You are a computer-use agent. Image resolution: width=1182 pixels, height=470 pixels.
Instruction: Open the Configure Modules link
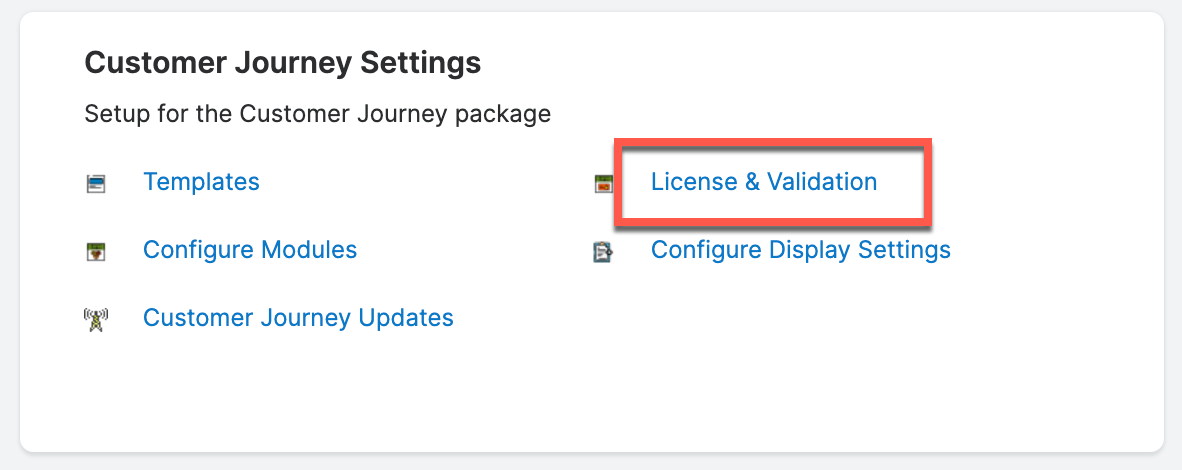[250, 249]
